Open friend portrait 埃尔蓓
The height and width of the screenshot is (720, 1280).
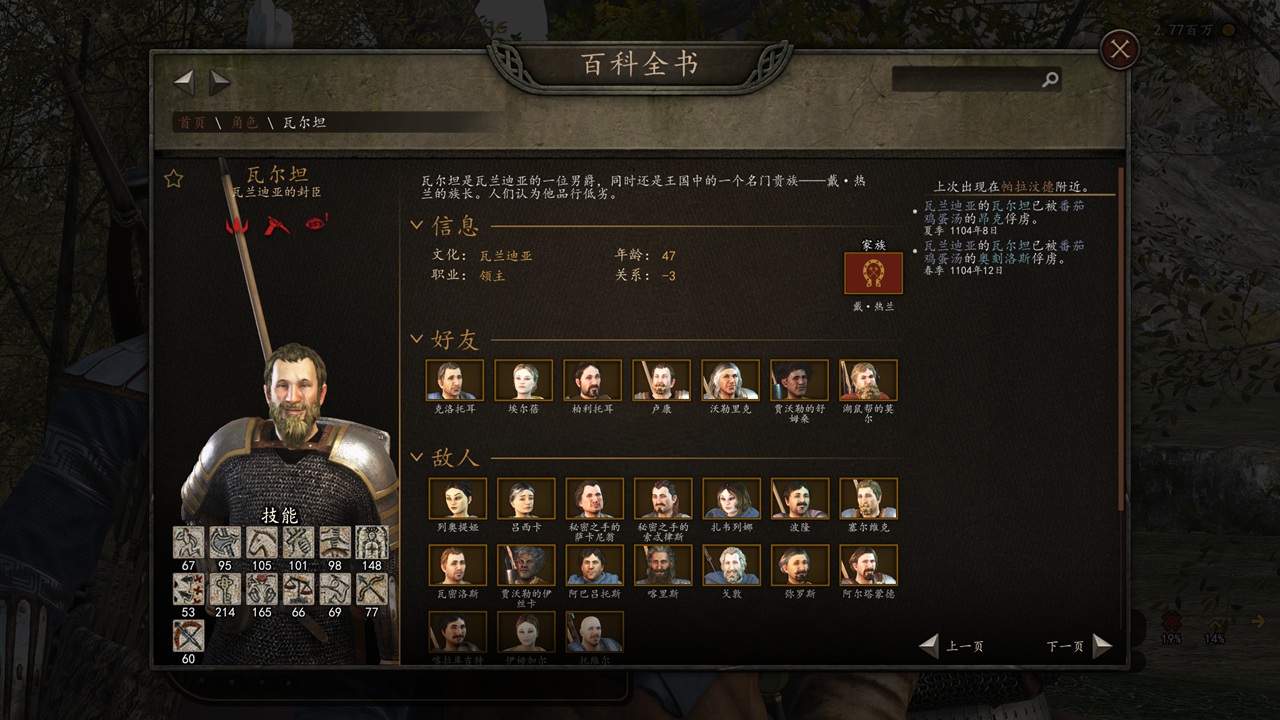click(523, 380)
